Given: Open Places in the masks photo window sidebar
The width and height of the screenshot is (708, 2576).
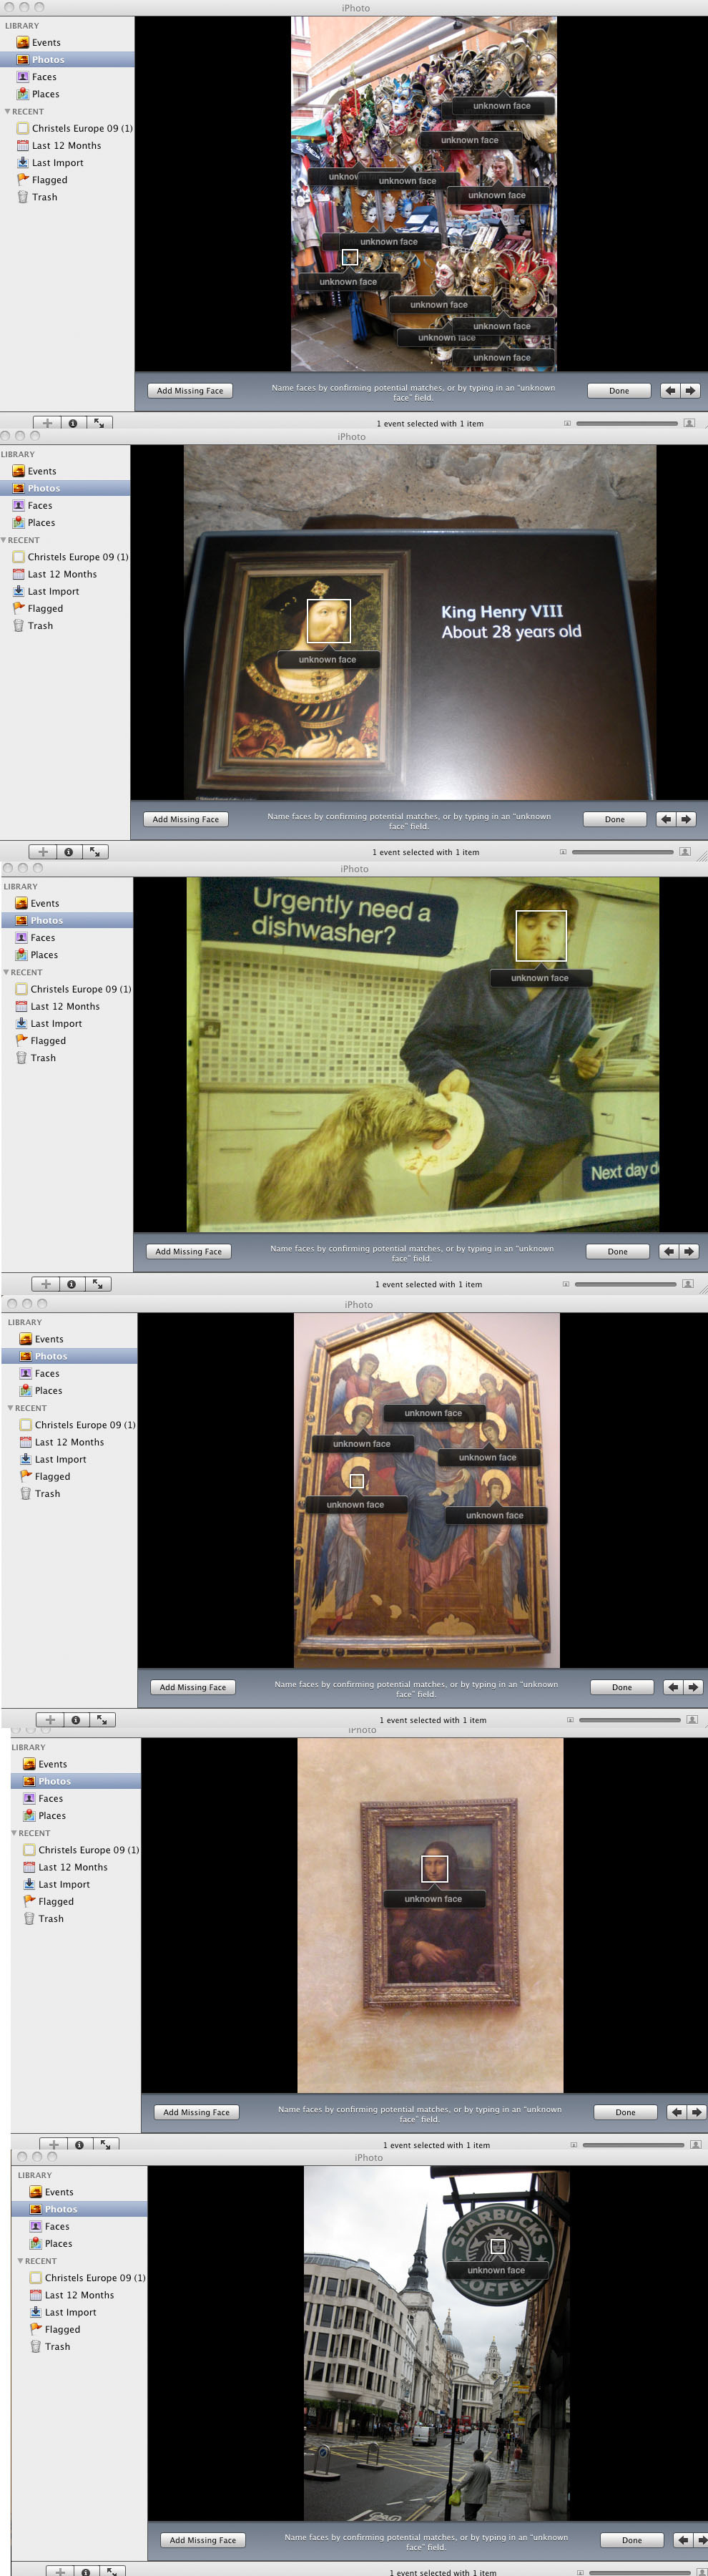Looking at the screenshot, I should 45,94.
